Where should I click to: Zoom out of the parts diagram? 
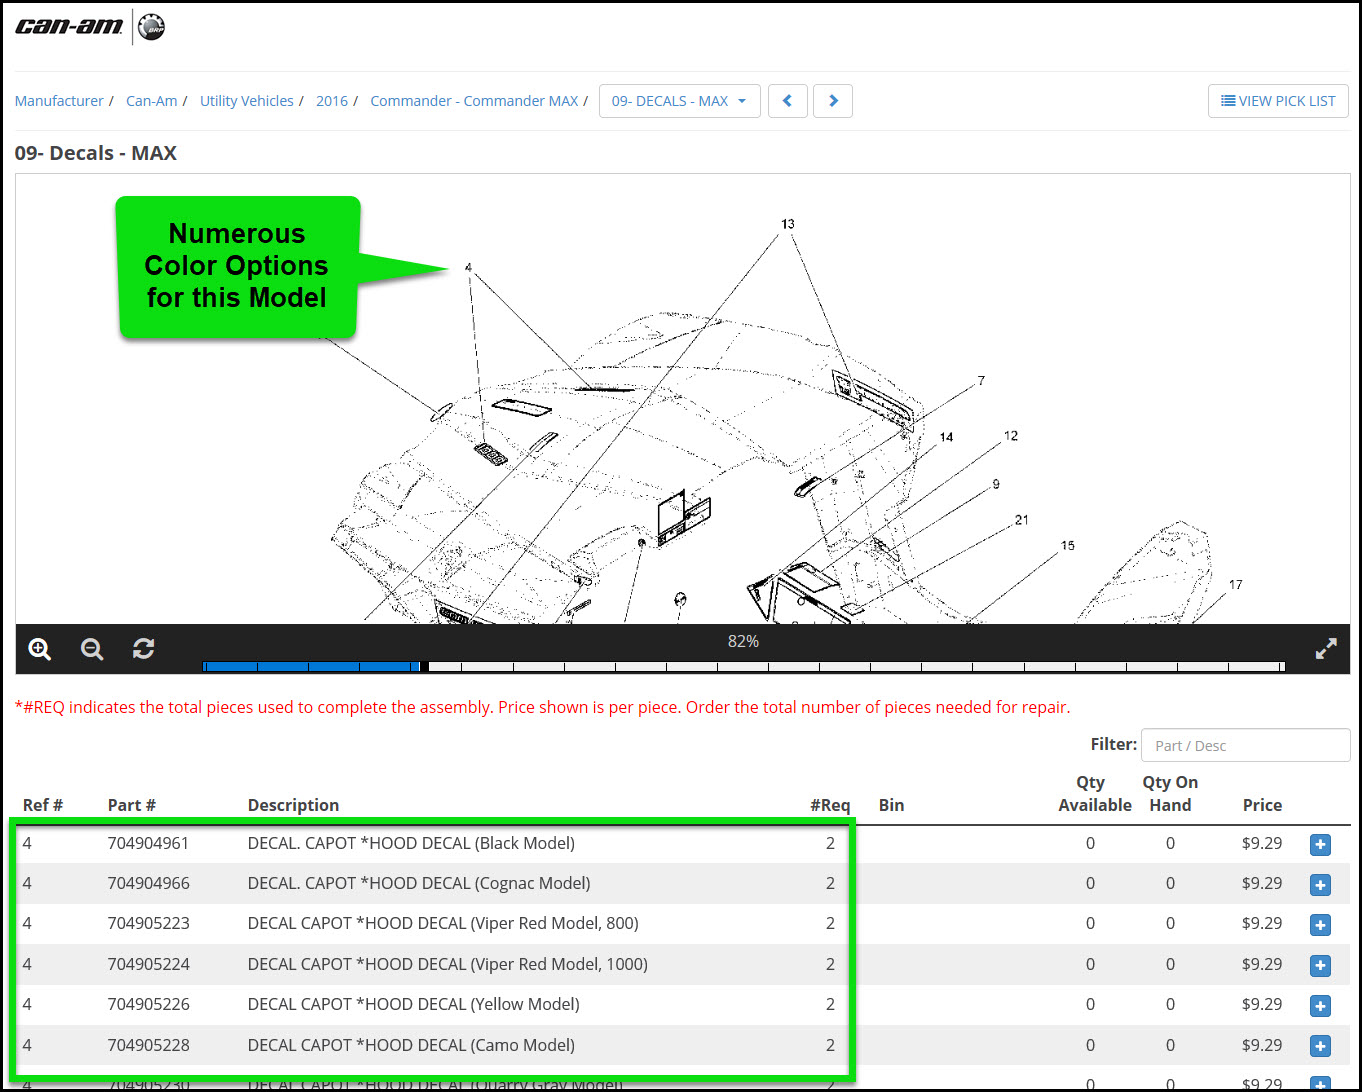(92, 649)
